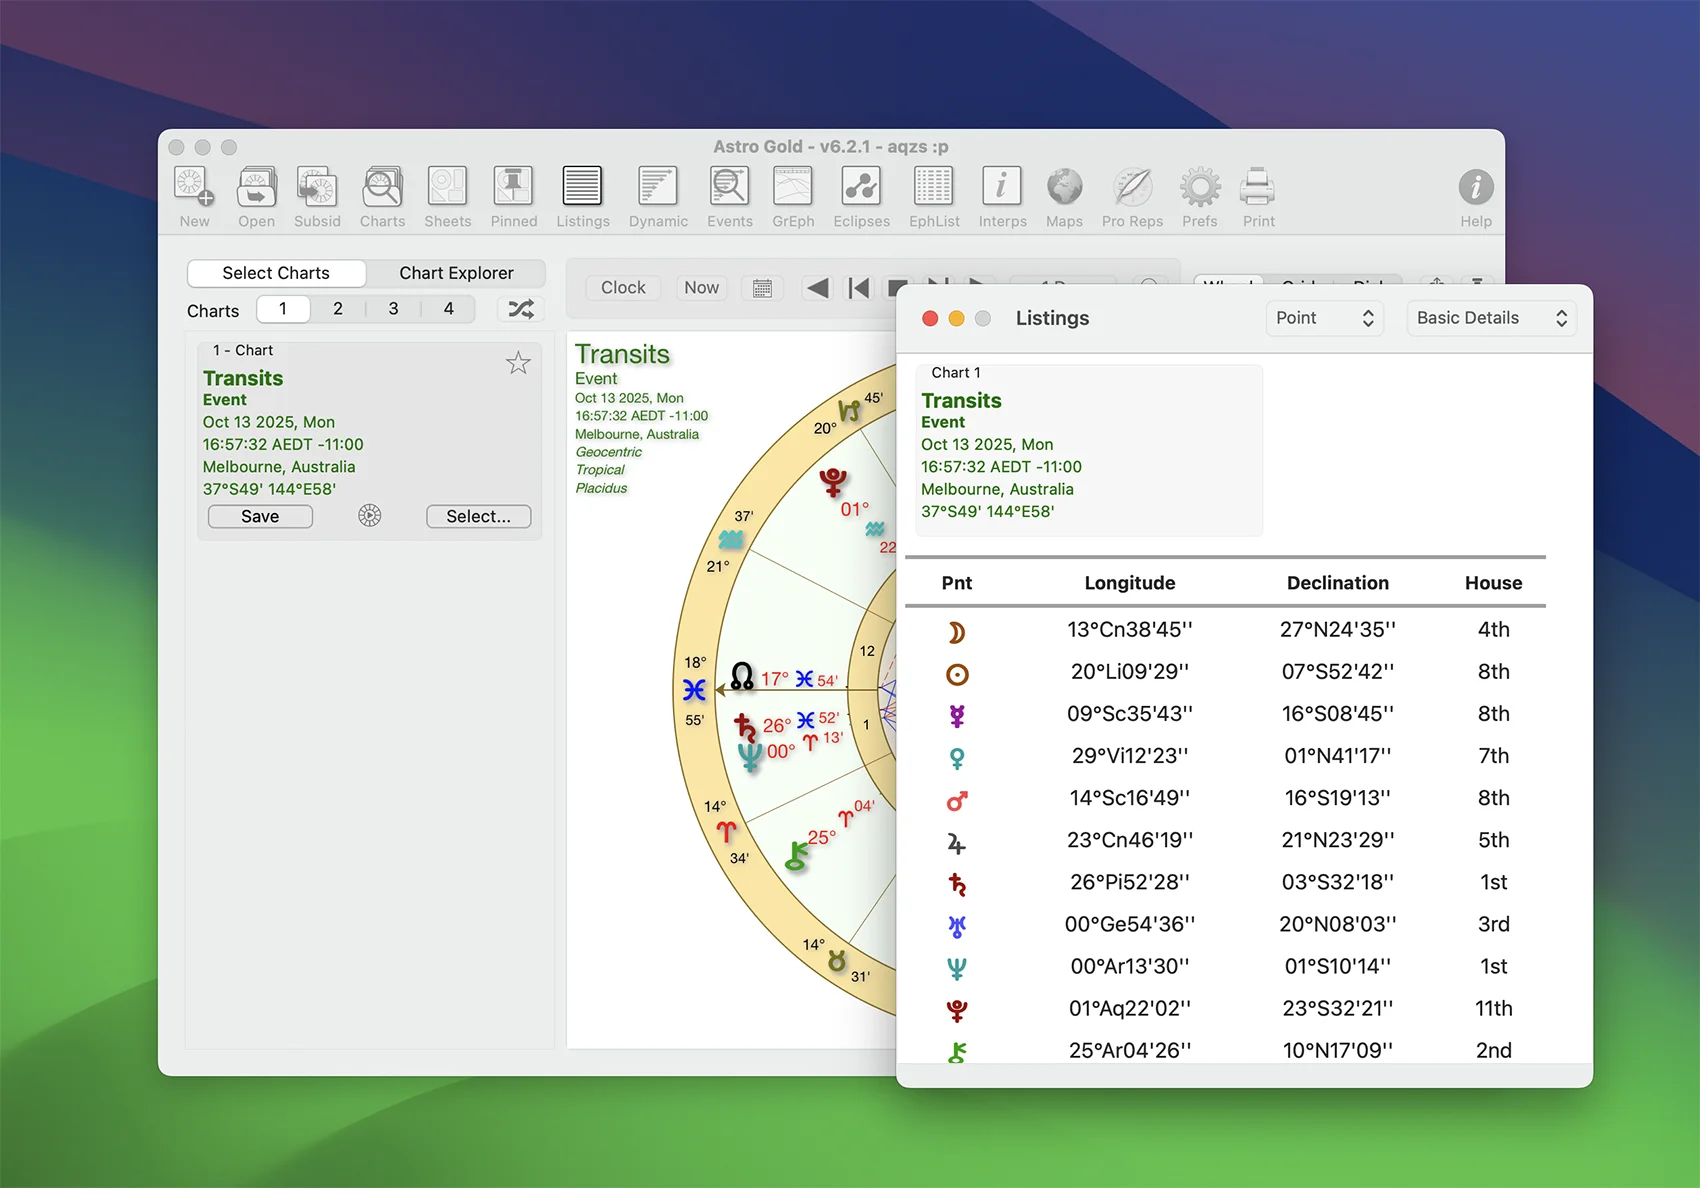The width and height of the screenshot is (1700, 1188).
Task: Click the Pluto glyph on chart wheel
Action: pos(832,483)
